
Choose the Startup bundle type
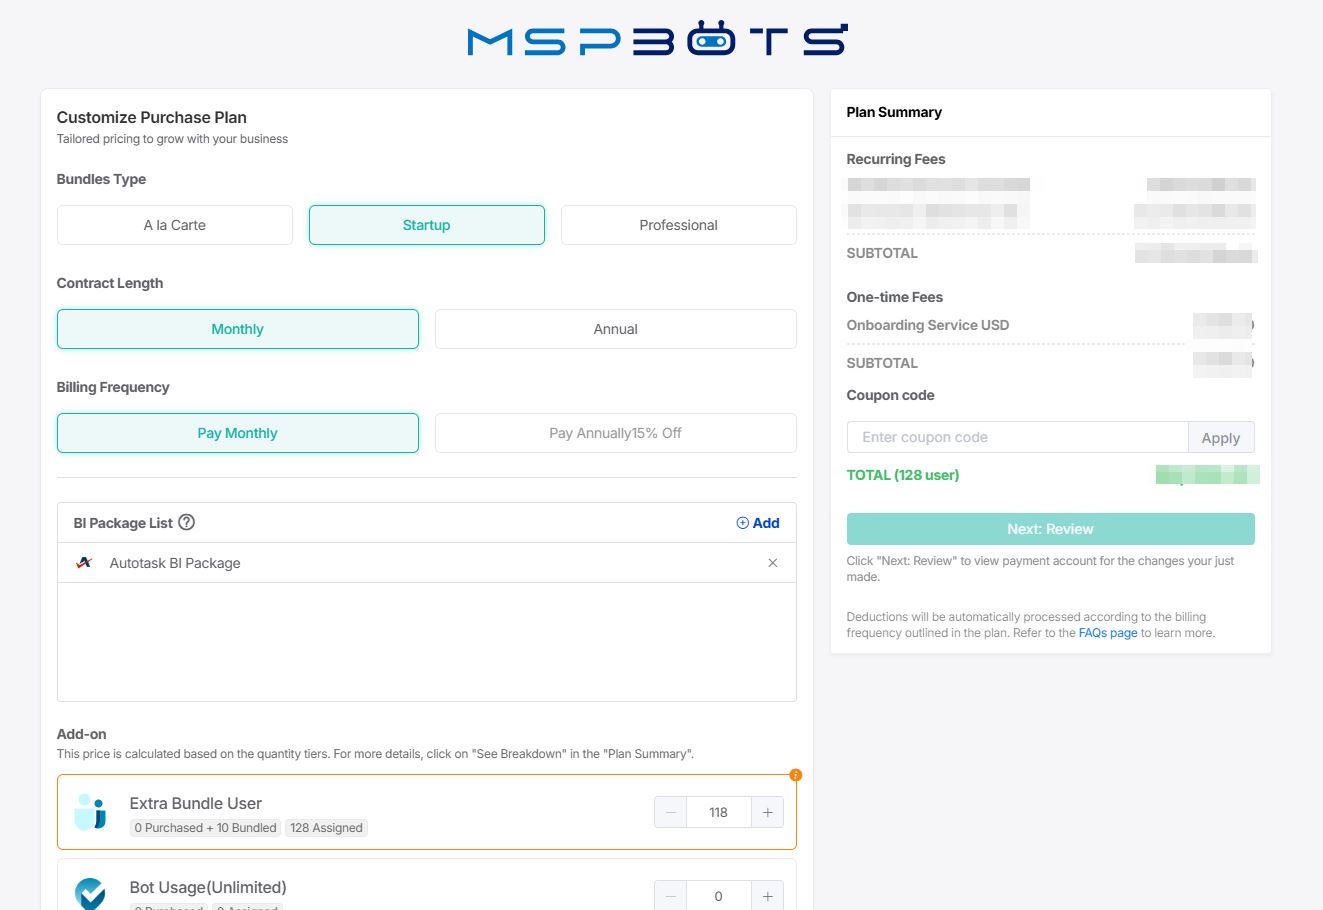point(427,225)
